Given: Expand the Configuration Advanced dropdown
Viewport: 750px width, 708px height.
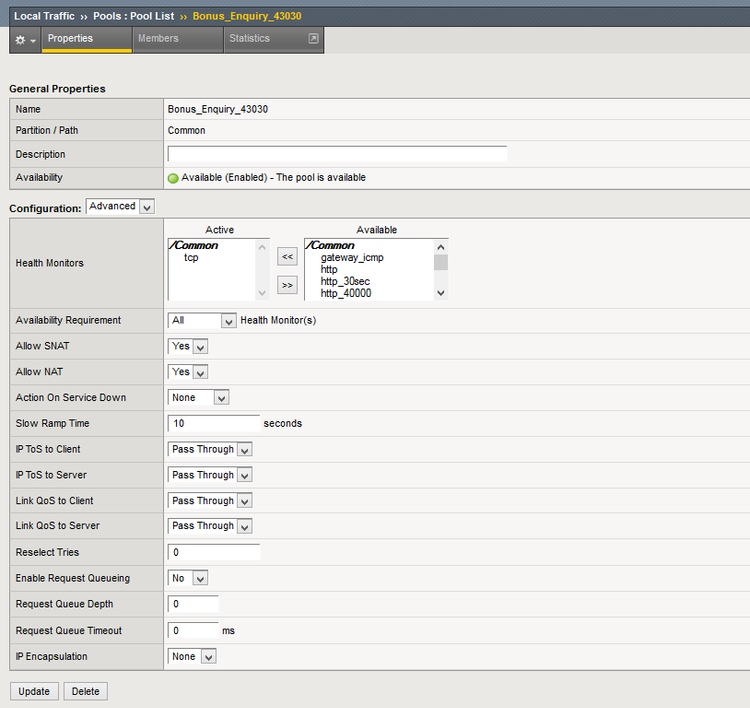Looking at the screenshot, I should pyautogui.click(x=120, y=206).
